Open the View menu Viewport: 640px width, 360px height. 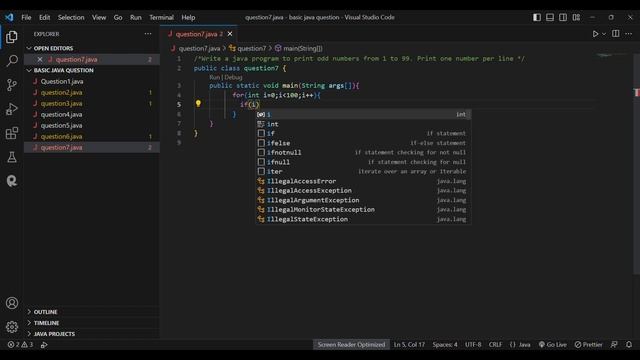click(x=99, y=18)
